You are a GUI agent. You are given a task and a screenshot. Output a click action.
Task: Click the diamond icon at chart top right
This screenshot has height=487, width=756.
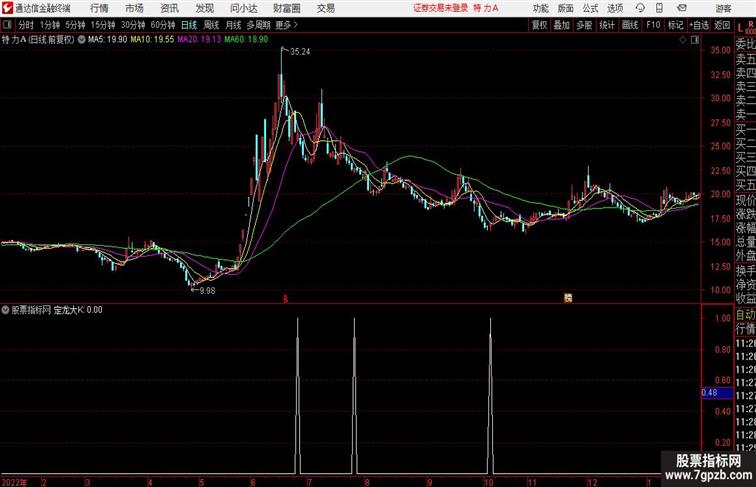(683, 40)
